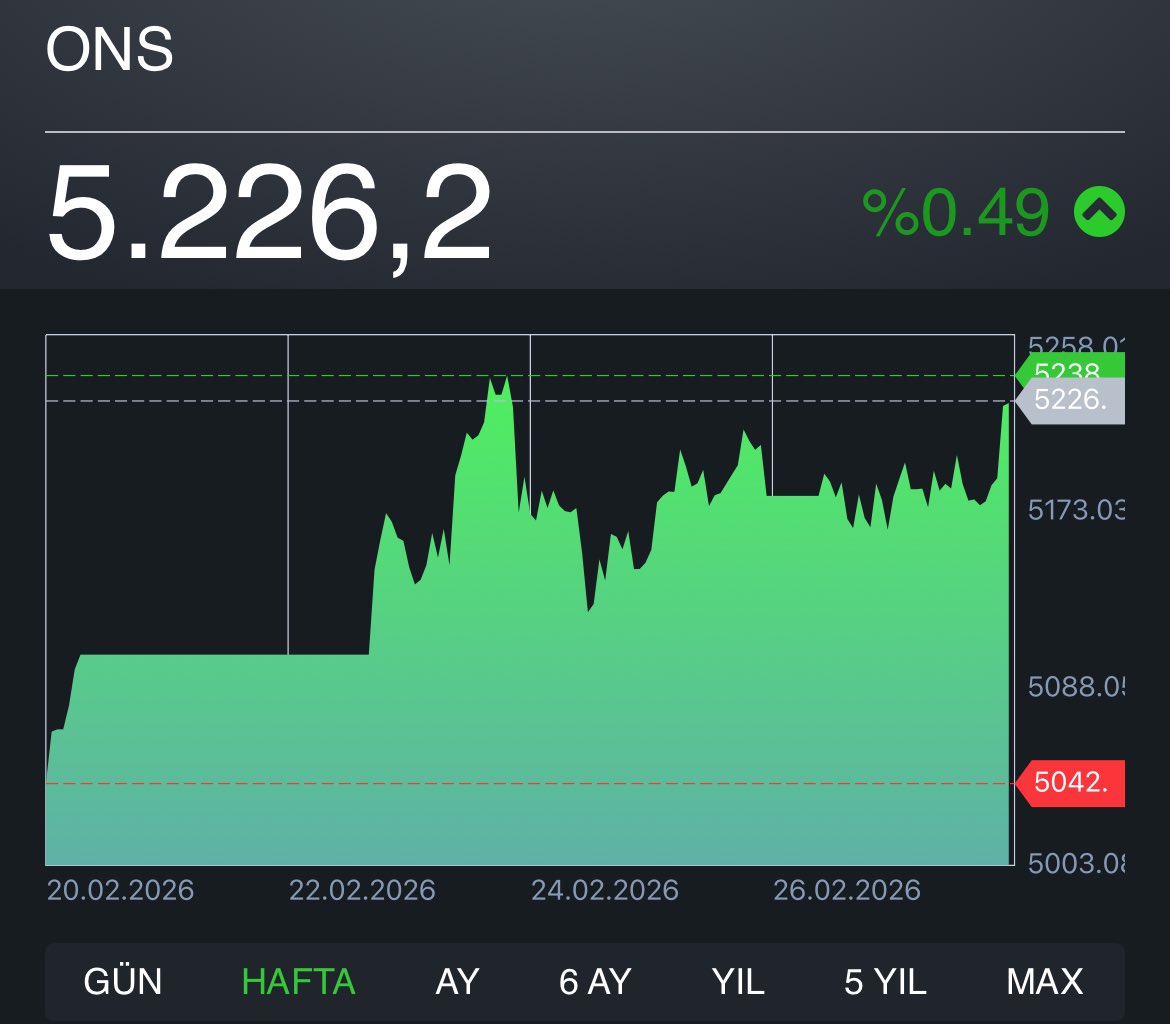The width and height of the screenshot is (1170, 1024).
Task: Click the 26.02.2026 date axis label
Action: pyautogui.click(x=847, y=890)
